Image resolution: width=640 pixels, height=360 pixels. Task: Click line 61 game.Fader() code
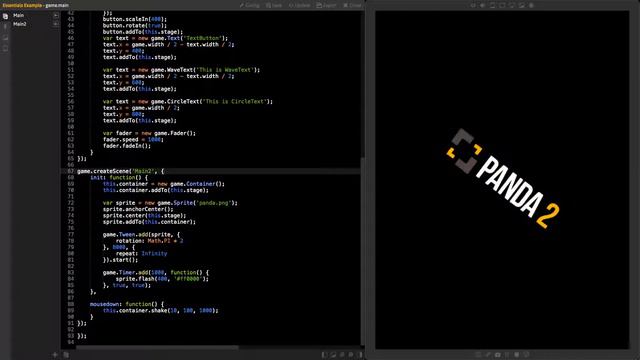[x=149, y=133]
